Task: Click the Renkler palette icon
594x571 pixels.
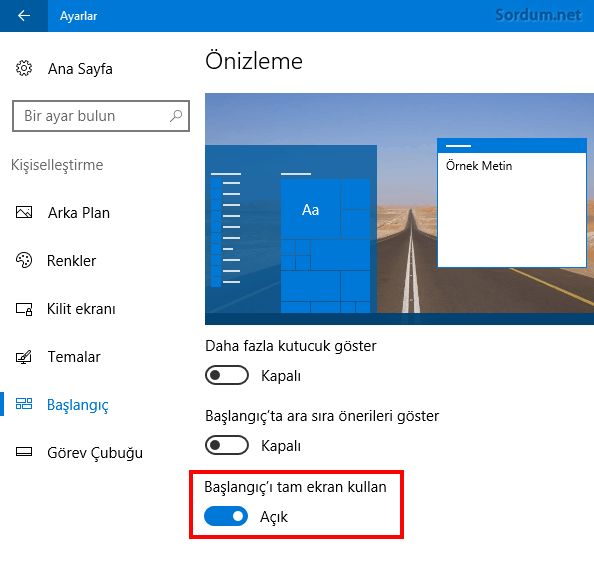Action: point(24,260)
